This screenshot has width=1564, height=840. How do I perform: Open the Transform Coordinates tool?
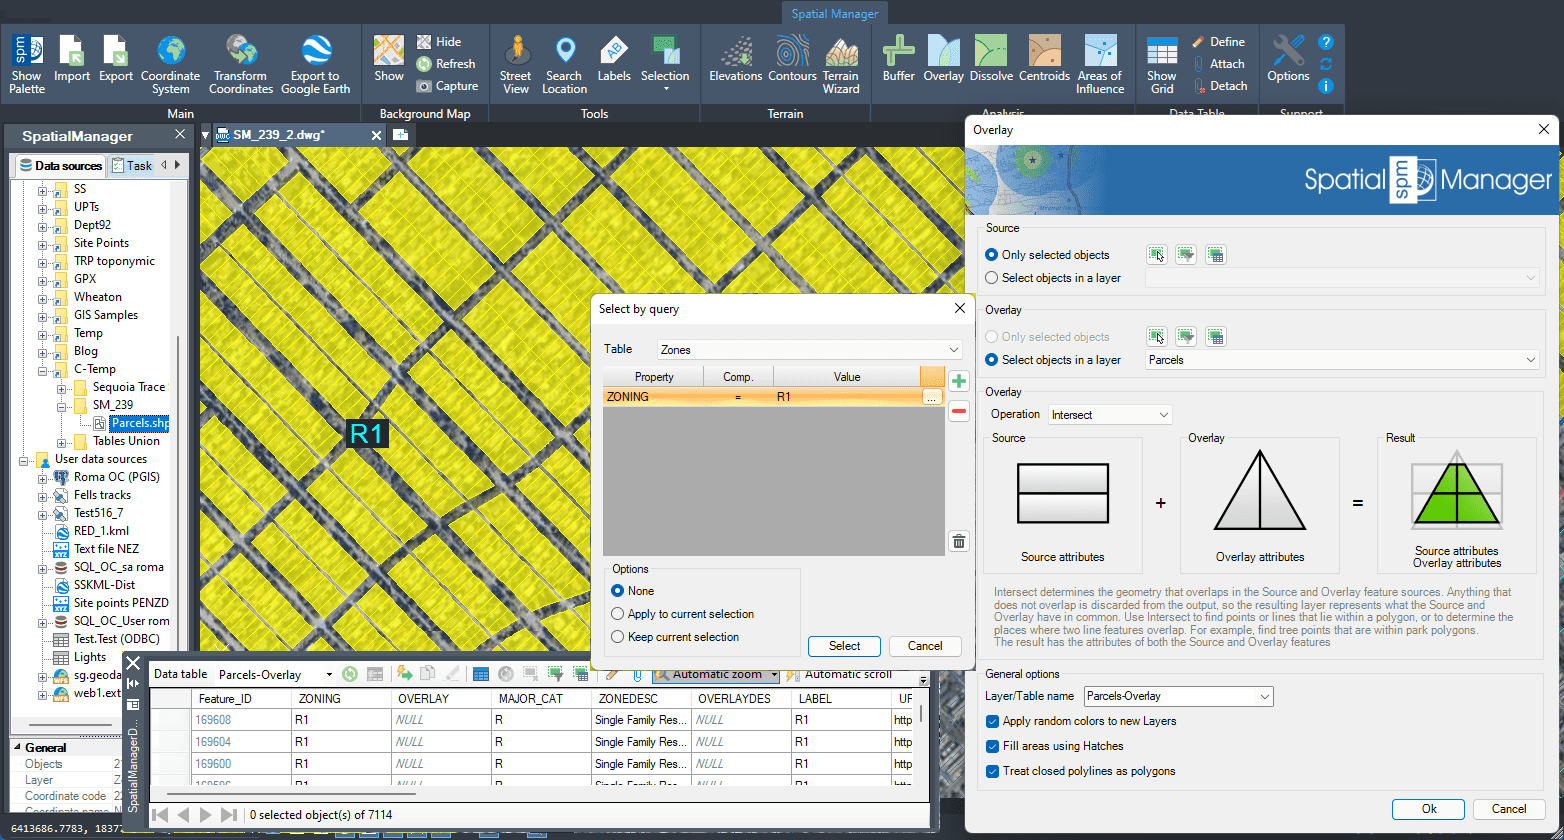coord(241,64)
